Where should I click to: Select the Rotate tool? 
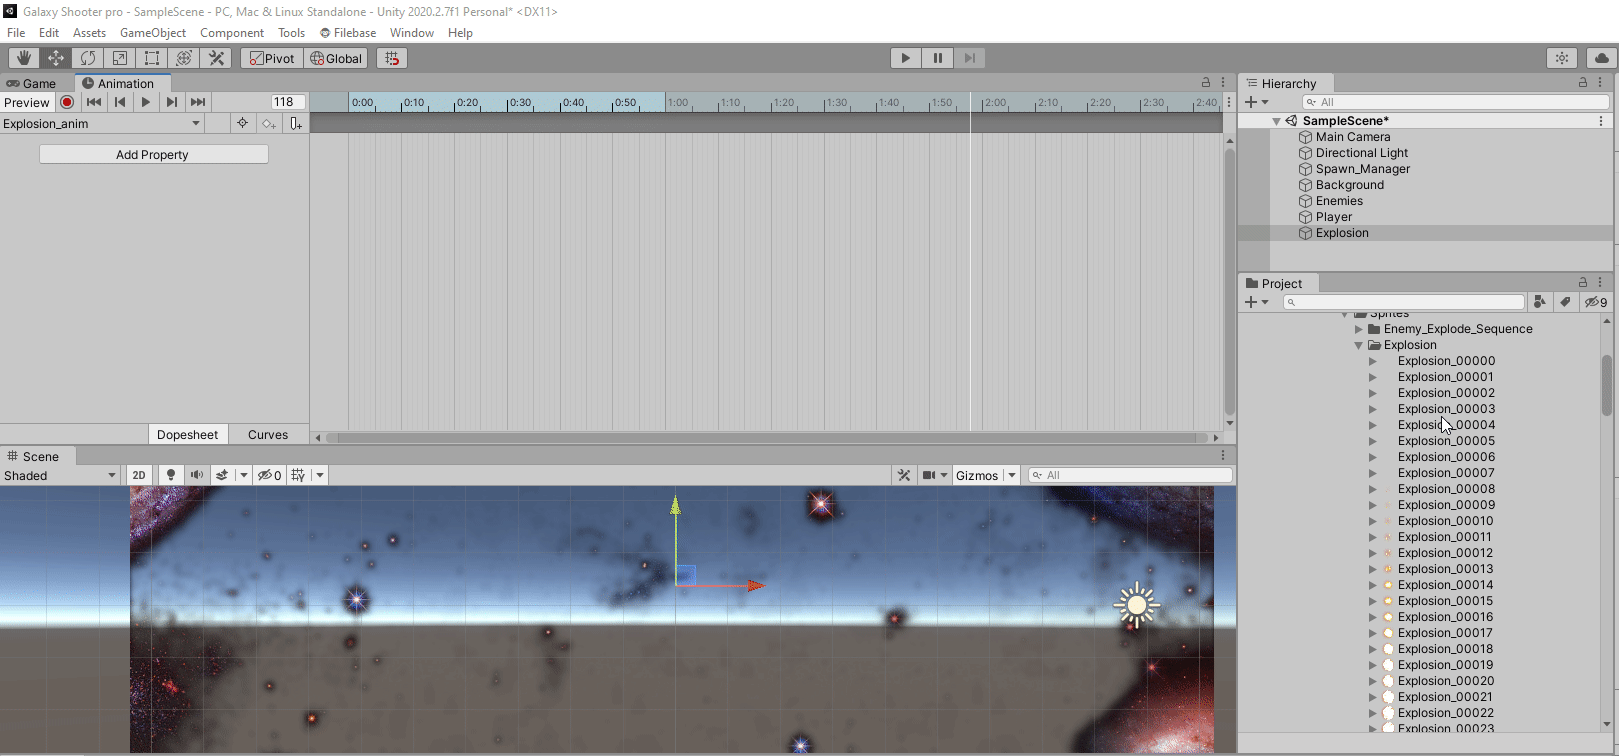[x=87, y=58]
